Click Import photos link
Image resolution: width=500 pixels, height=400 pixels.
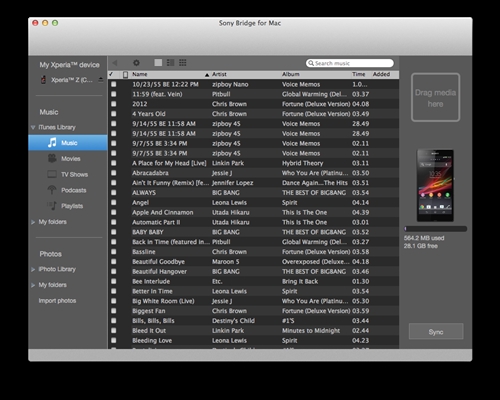[57, 301]
